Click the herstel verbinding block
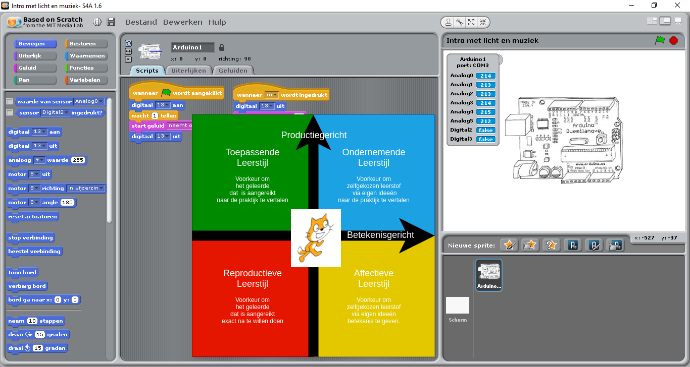 [x=34, y=251]
